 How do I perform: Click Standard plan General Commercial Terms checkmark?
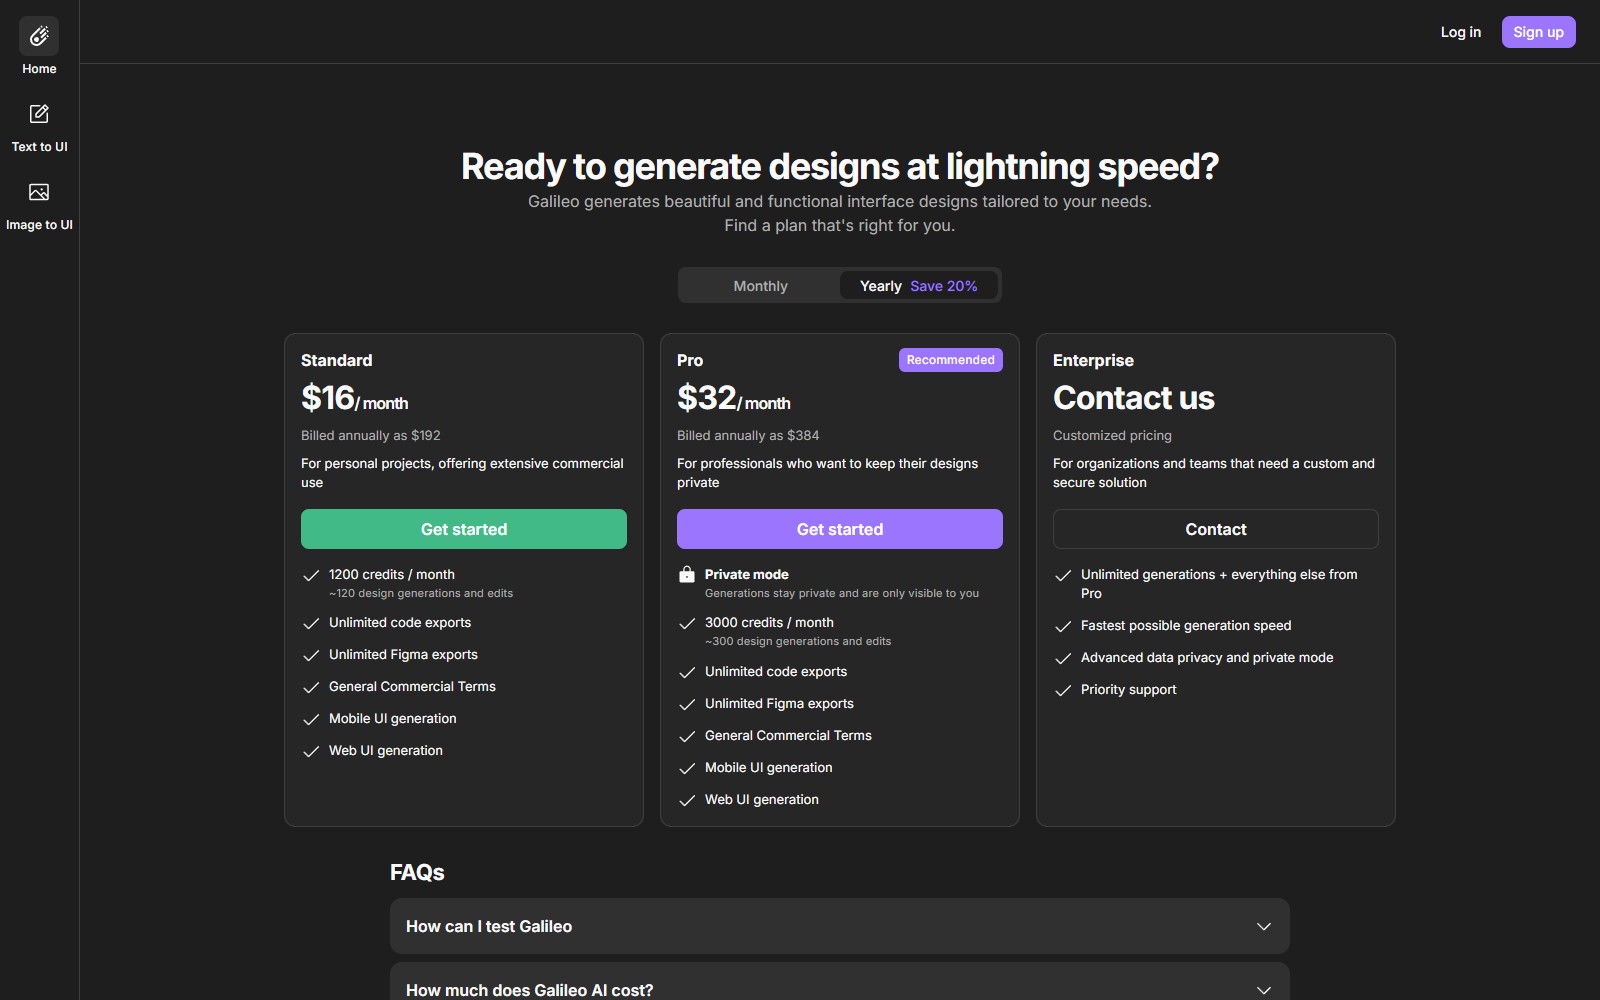[311, 688]
